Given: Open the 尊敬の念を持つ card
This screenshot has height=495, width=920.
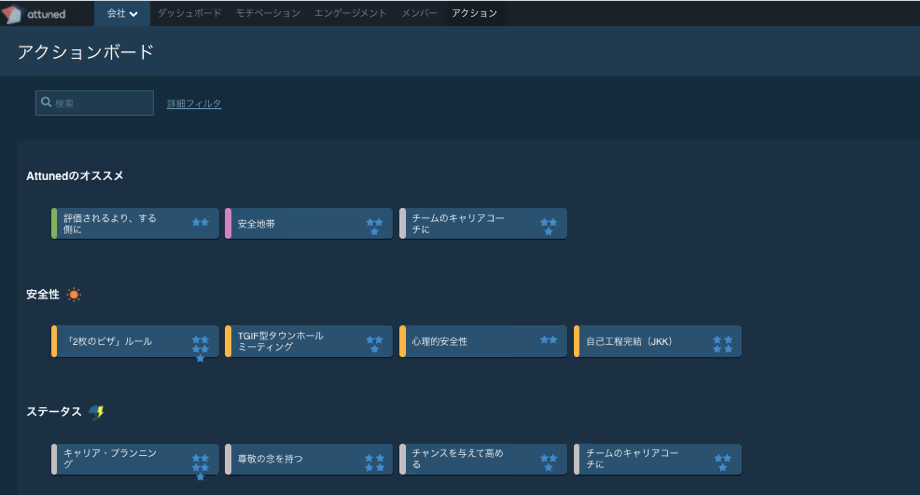Looking at the screenshot, I should pyautogui.click(x=309, y=459).
